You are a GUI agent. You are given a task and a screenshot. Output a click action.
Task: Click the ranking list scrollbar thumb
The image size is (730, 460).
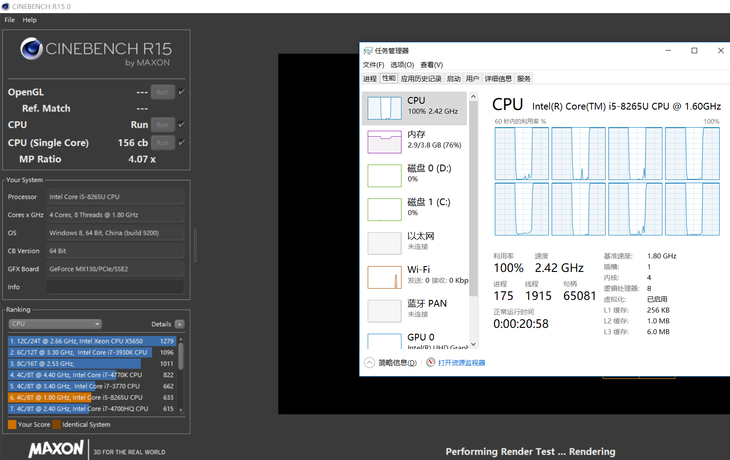181,356
